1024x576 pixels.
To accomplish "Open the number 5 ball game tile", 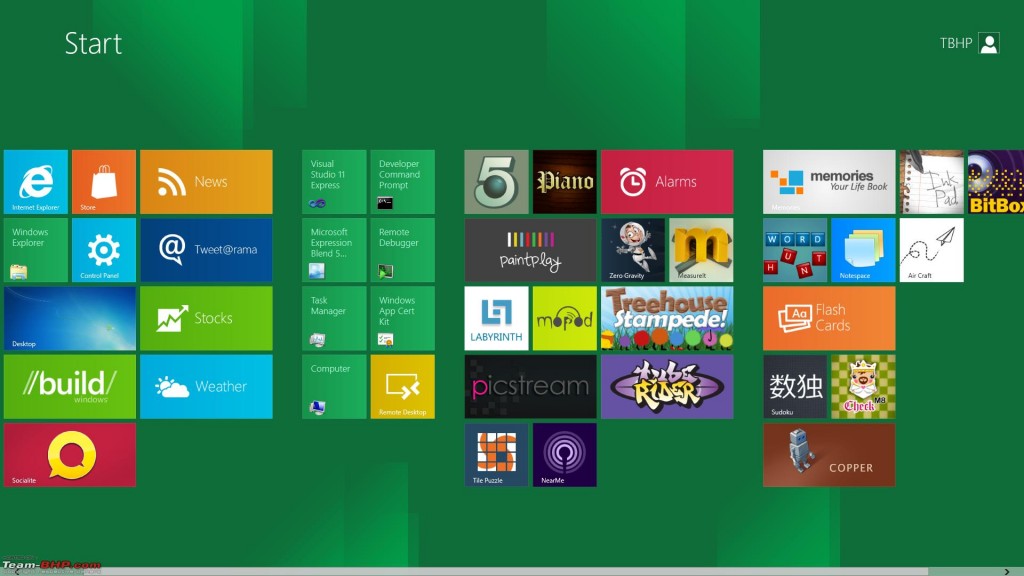I will [x=496, y=182].
